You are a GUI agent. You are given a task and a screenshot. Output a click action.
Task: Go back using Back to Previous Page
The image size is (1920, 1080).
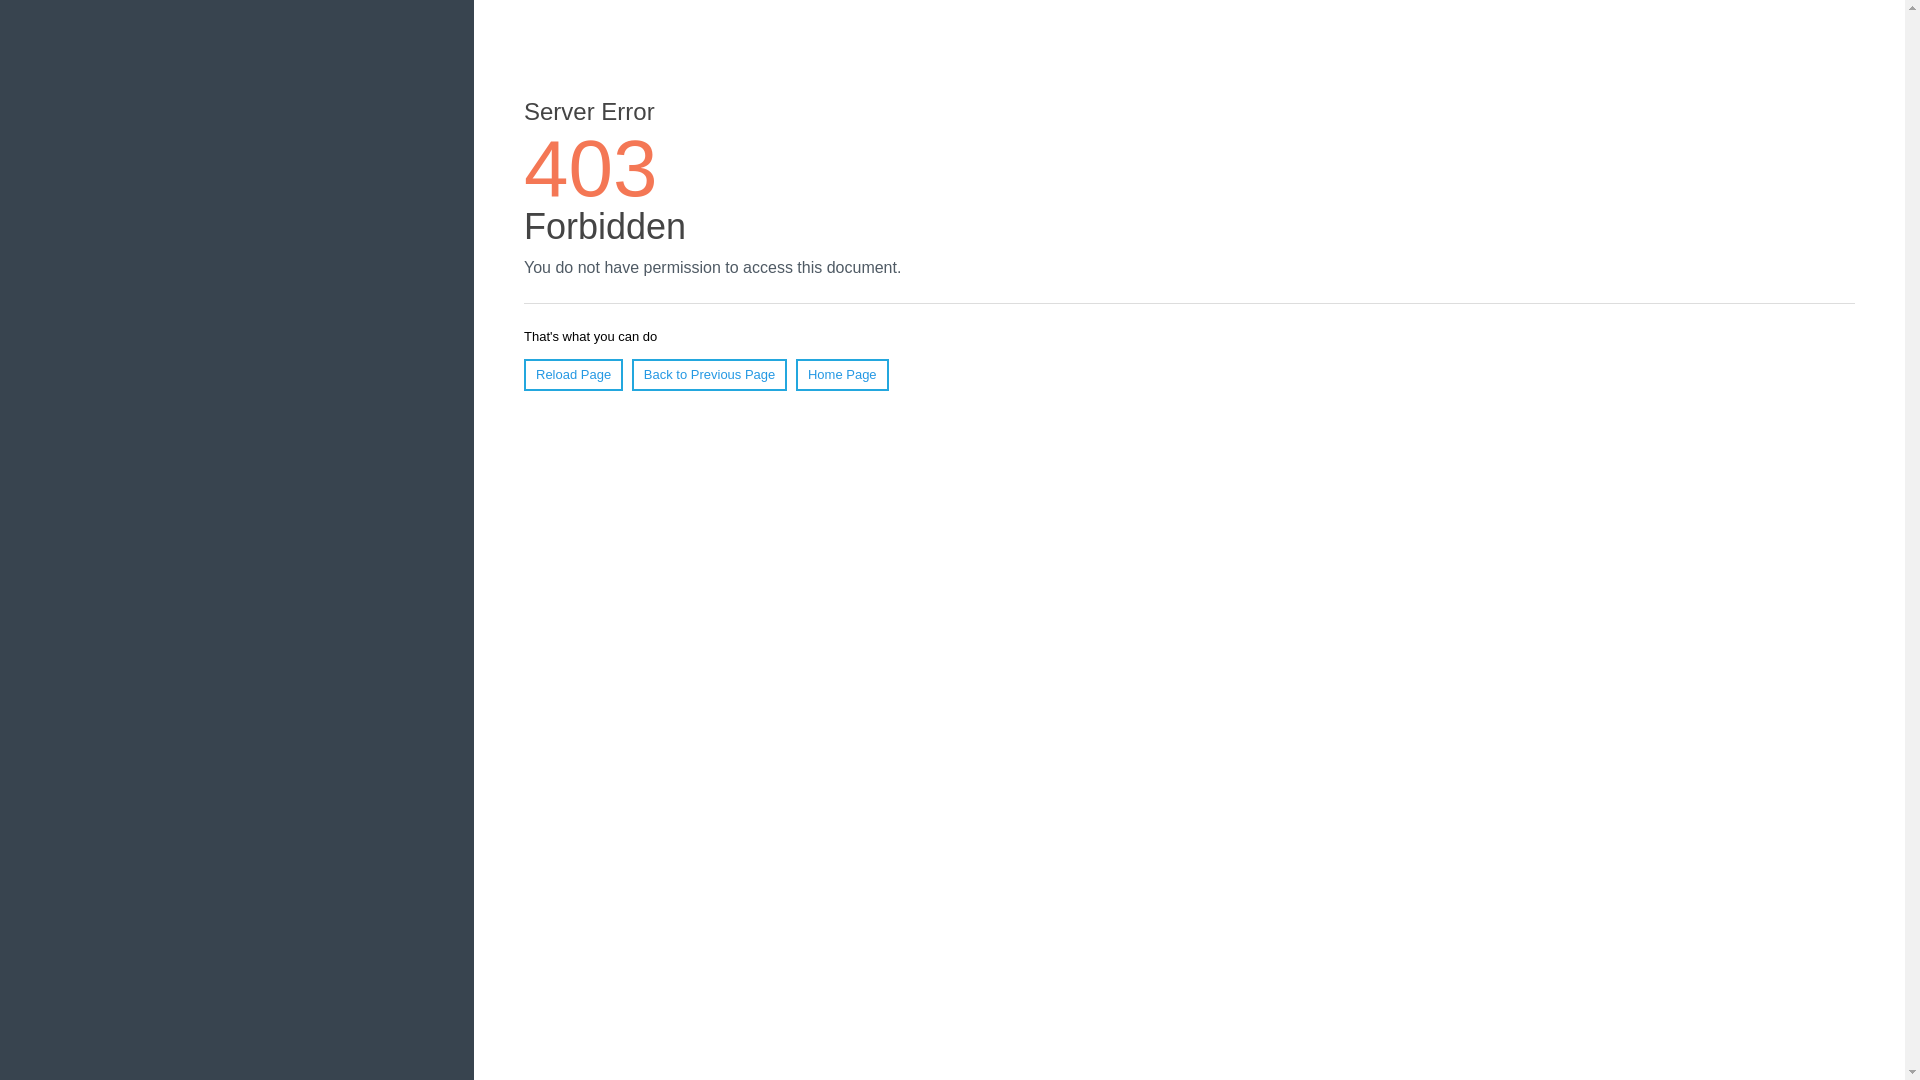[x=709, y=375]
